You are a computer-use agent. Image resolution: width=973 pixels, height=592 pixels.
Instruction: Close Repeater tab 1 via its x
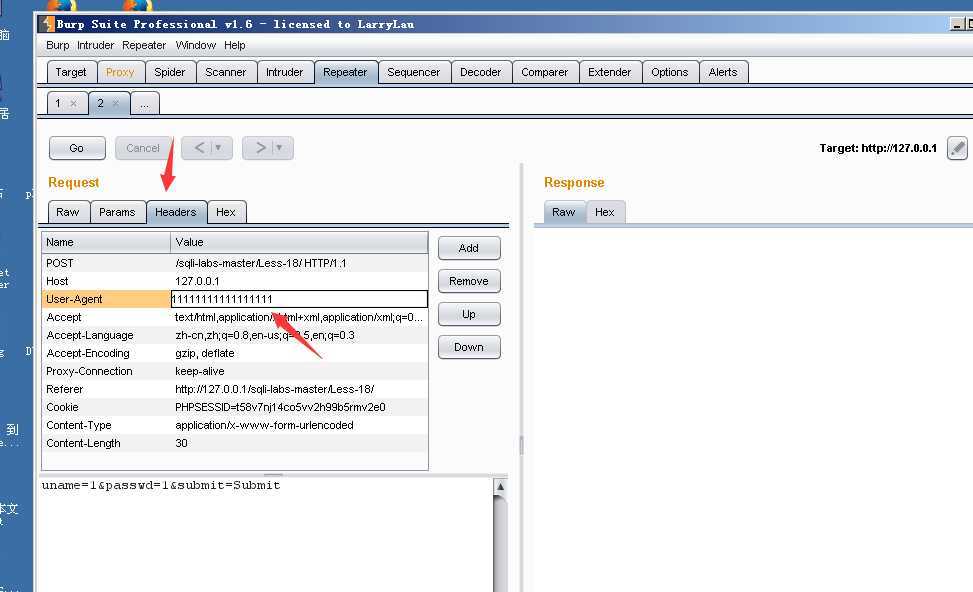73,104
